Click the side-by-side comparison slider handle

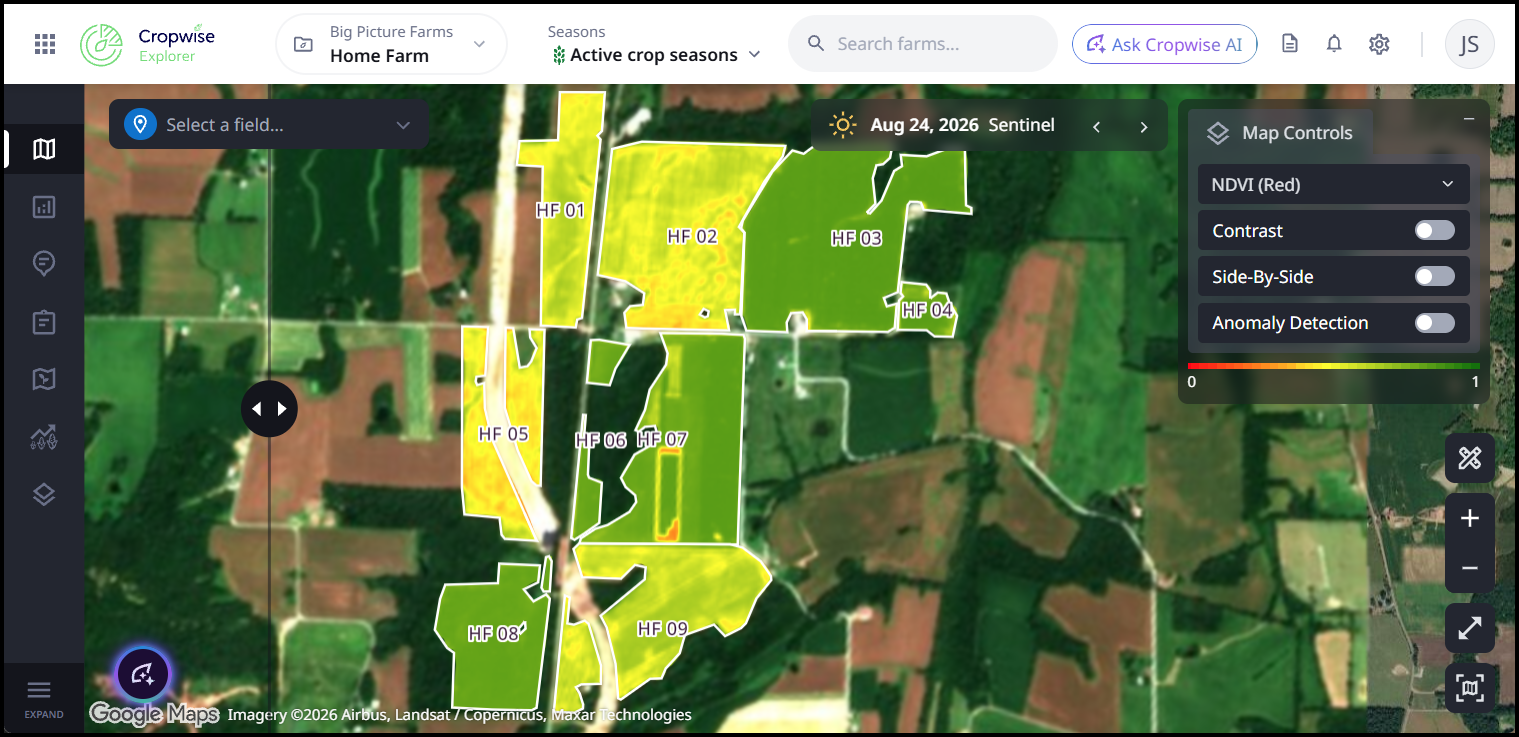(x=269, y=409)
